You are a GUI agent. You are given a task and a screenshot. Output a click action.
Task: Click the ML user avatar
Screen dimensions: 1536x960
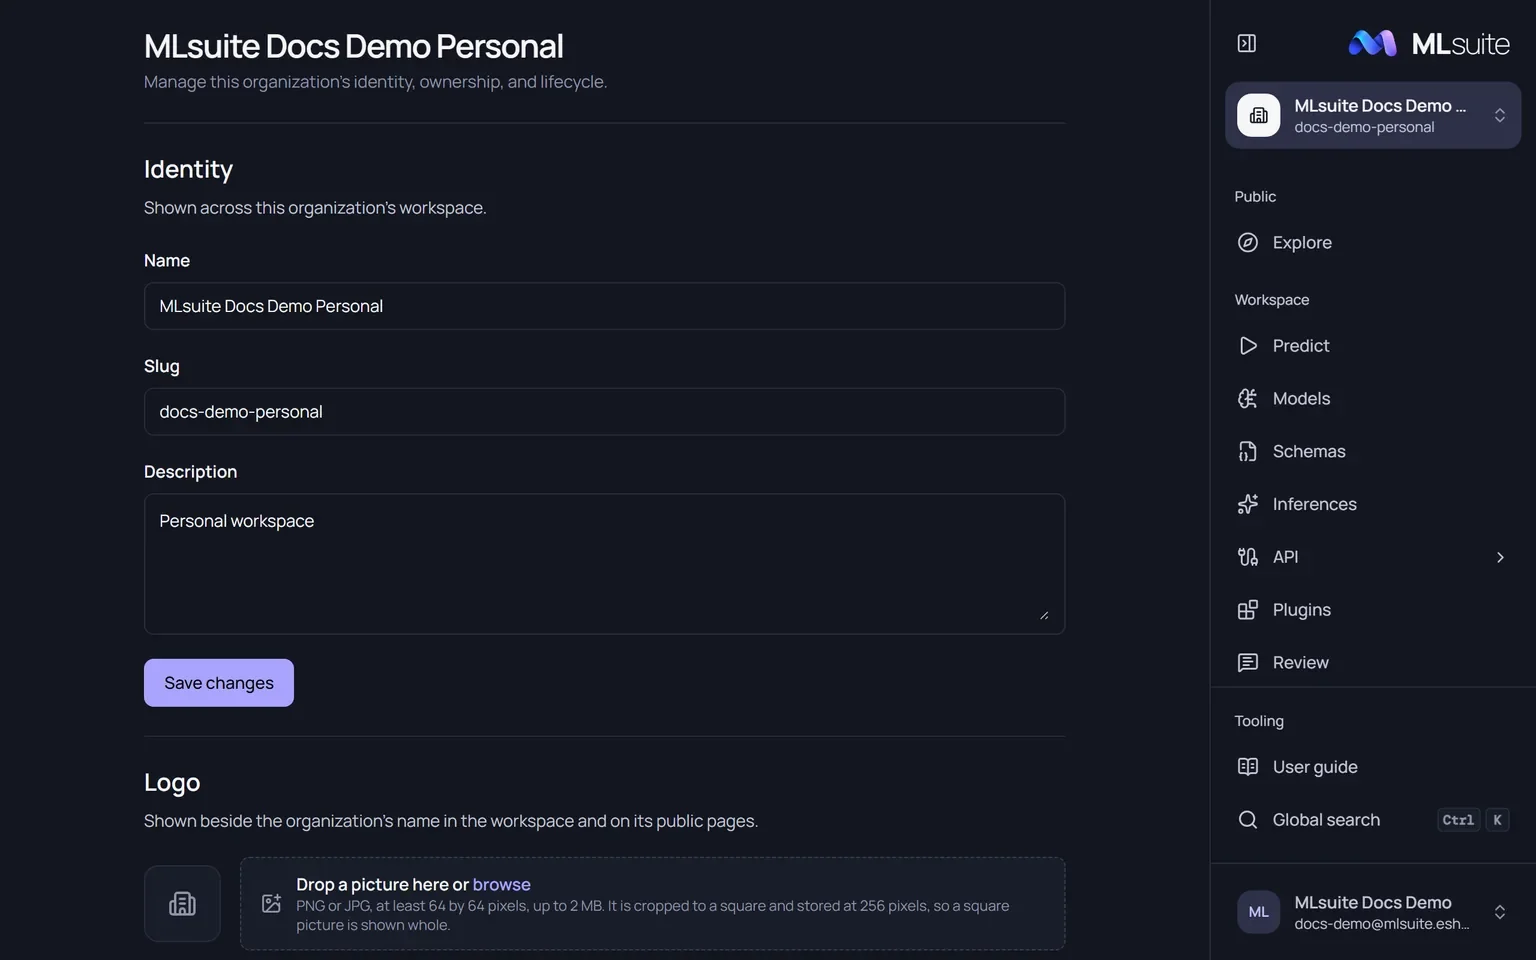[1259, 912]
